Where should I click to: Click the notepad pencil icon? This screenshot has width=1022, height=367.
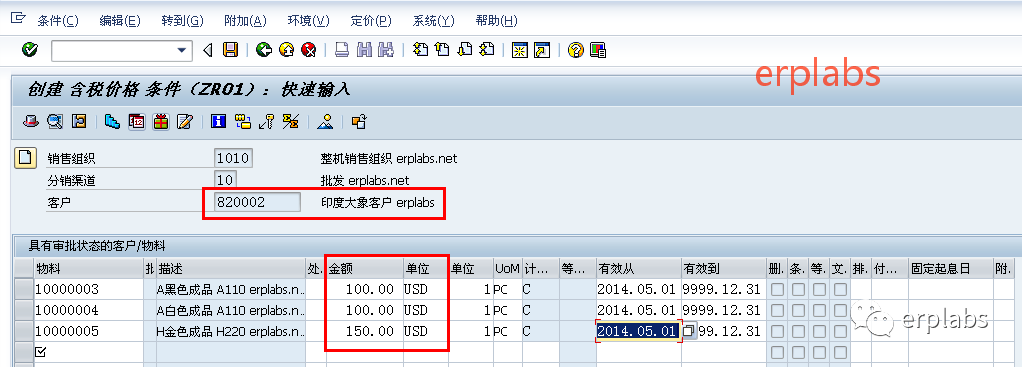point(185,121)
